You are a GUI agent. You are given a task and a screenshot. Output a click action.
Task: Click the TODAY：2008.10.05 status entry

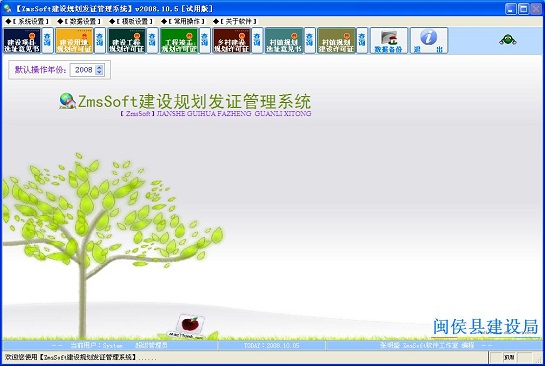pos(271,345)
